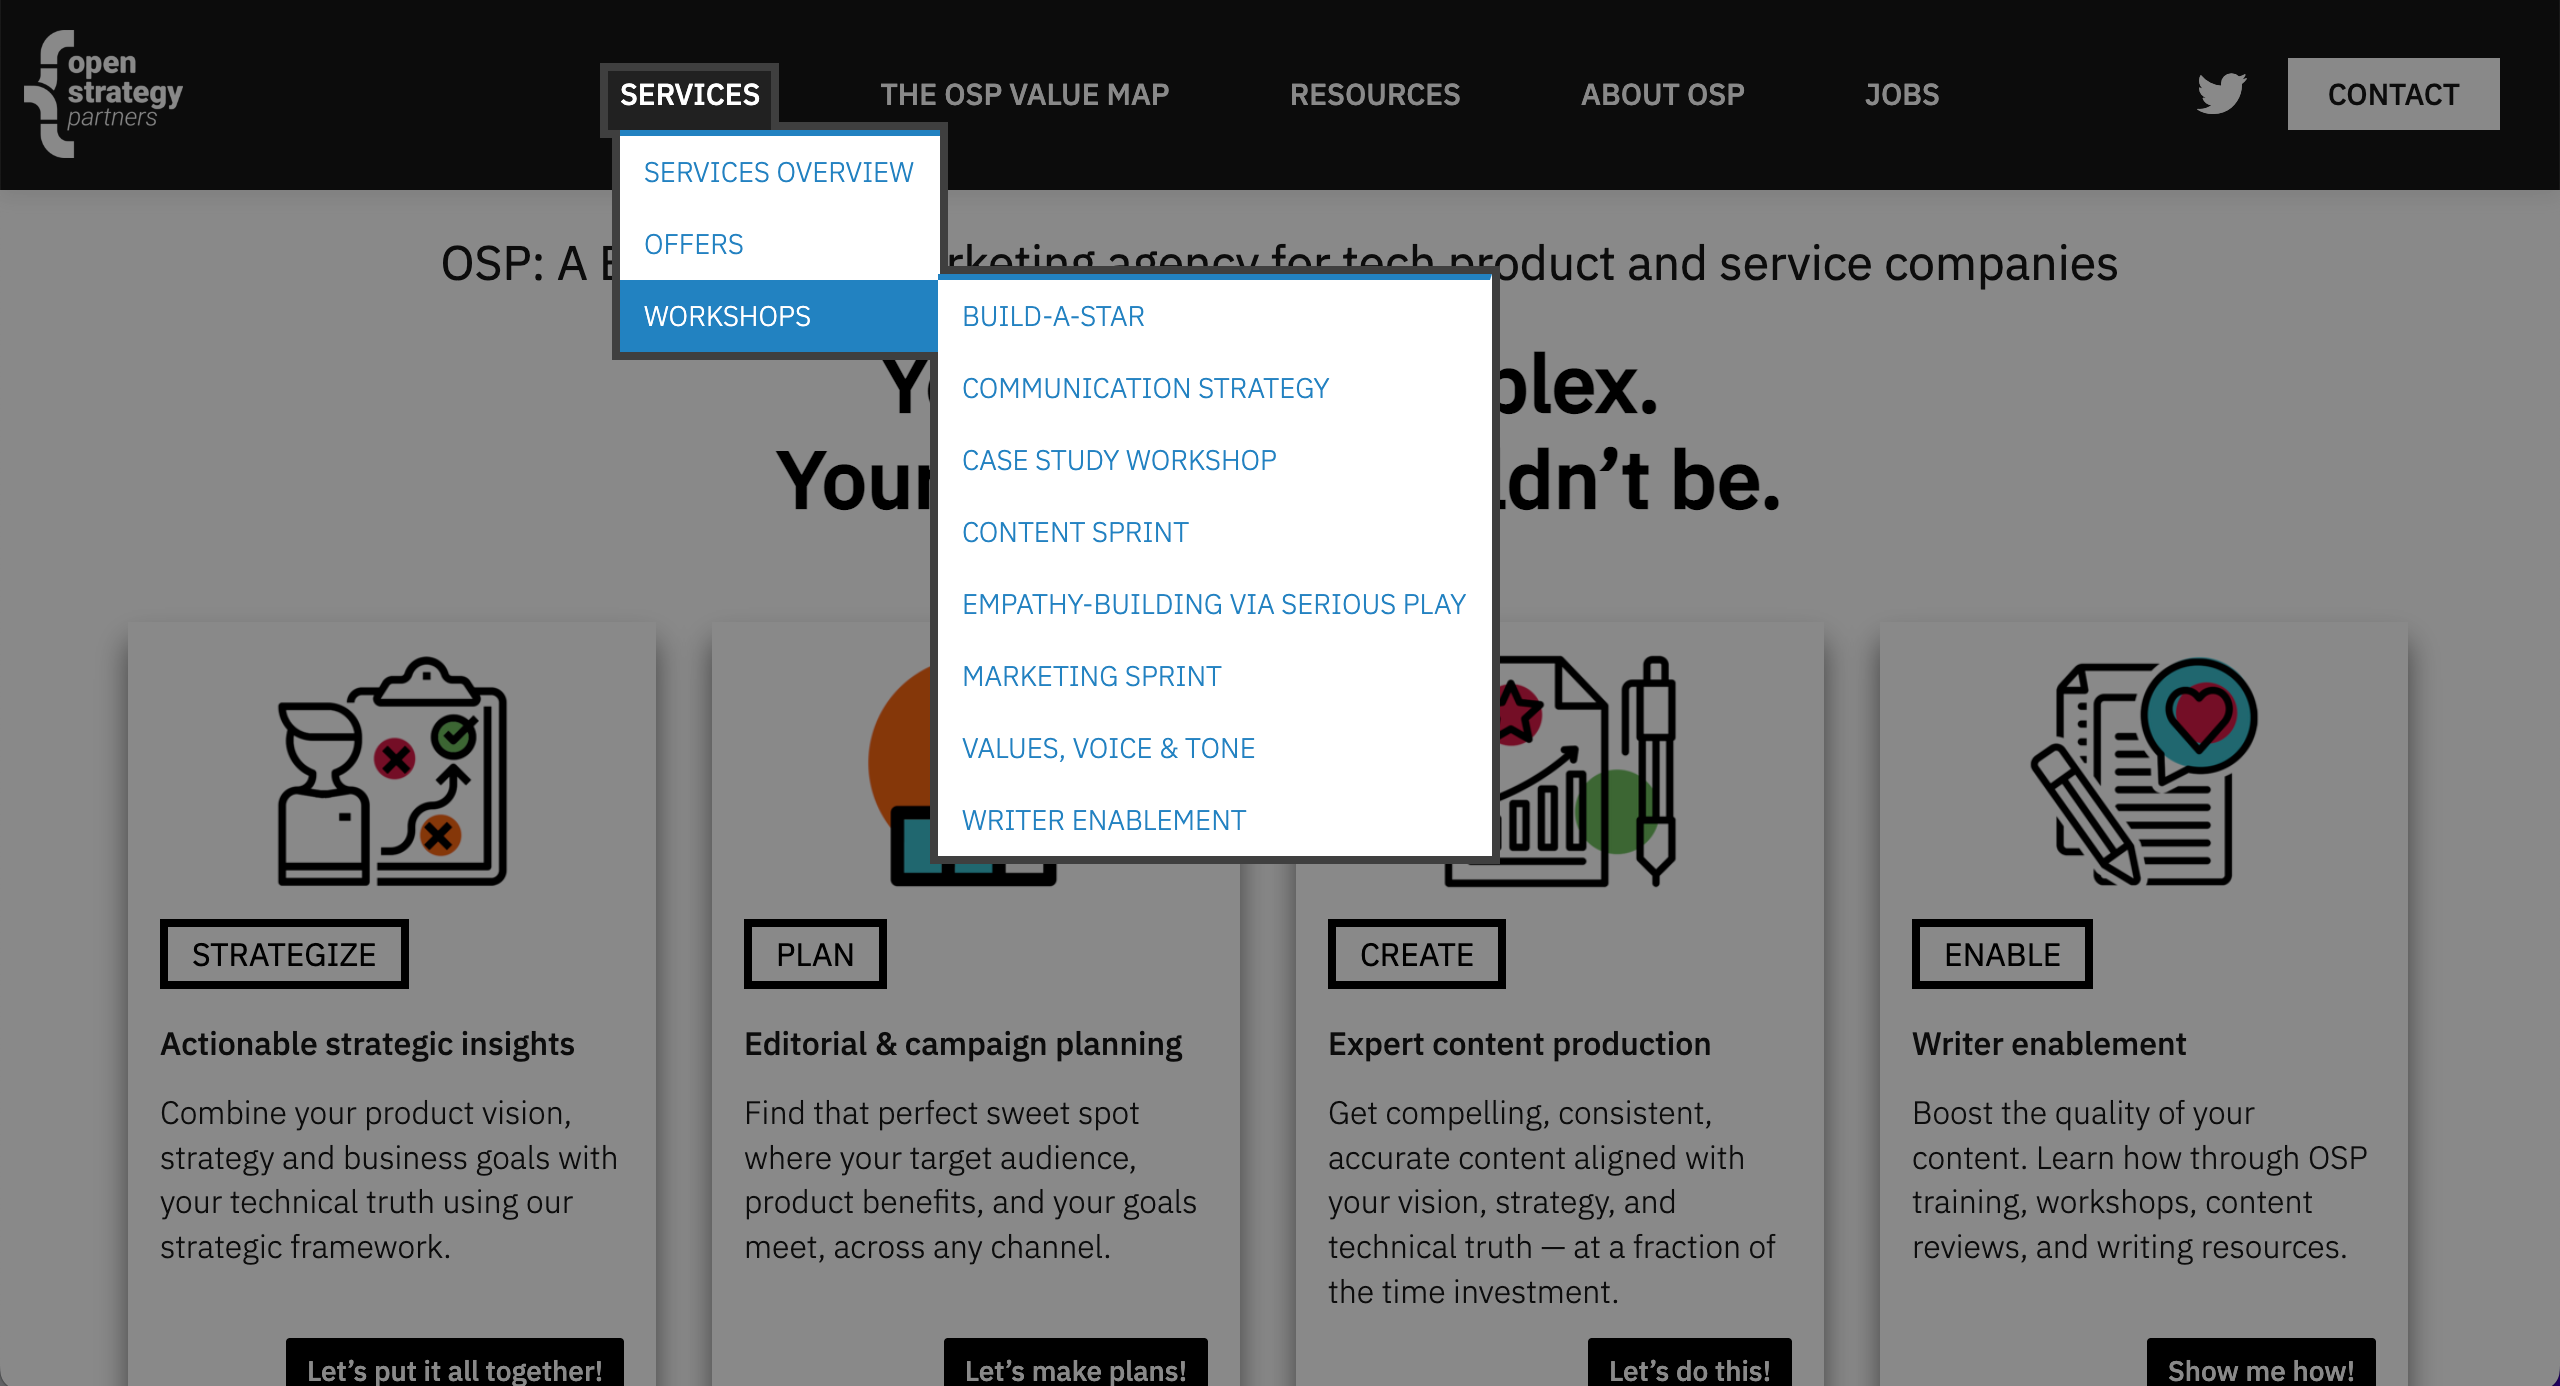Screen dimensions: 2560x1386
Task: Click the Twitter bird icon
Action: [2221, 94]
